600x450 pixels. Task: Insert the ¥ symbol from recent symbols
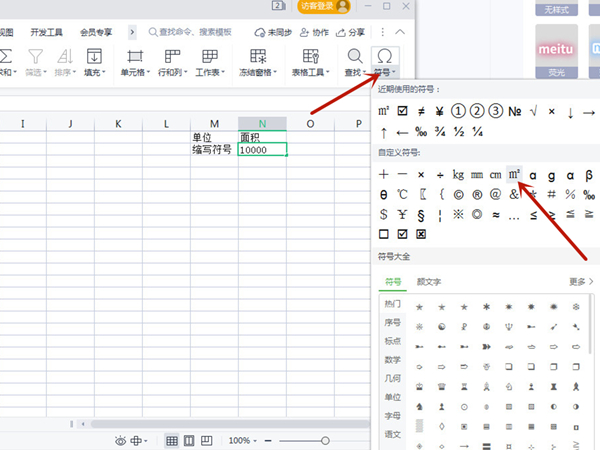(440, 111)
